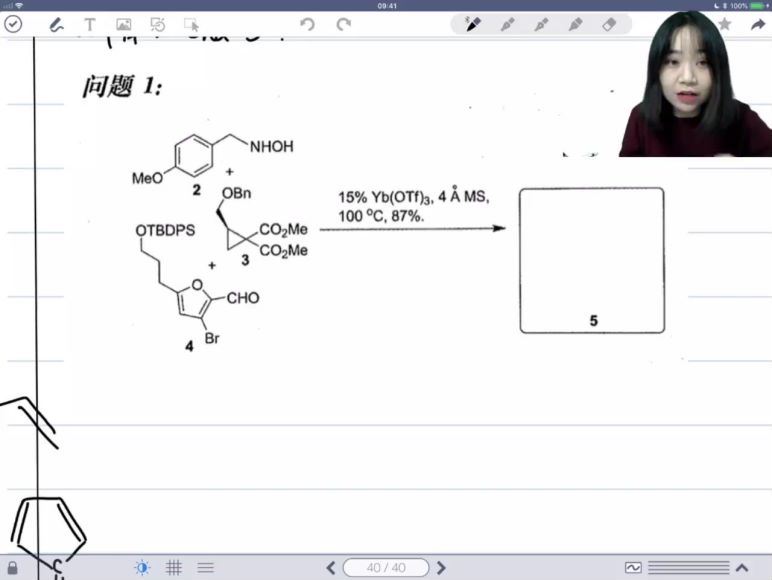772x580 pixels.
Task: Toggle the lined paper icon
Action: (205, 568)
